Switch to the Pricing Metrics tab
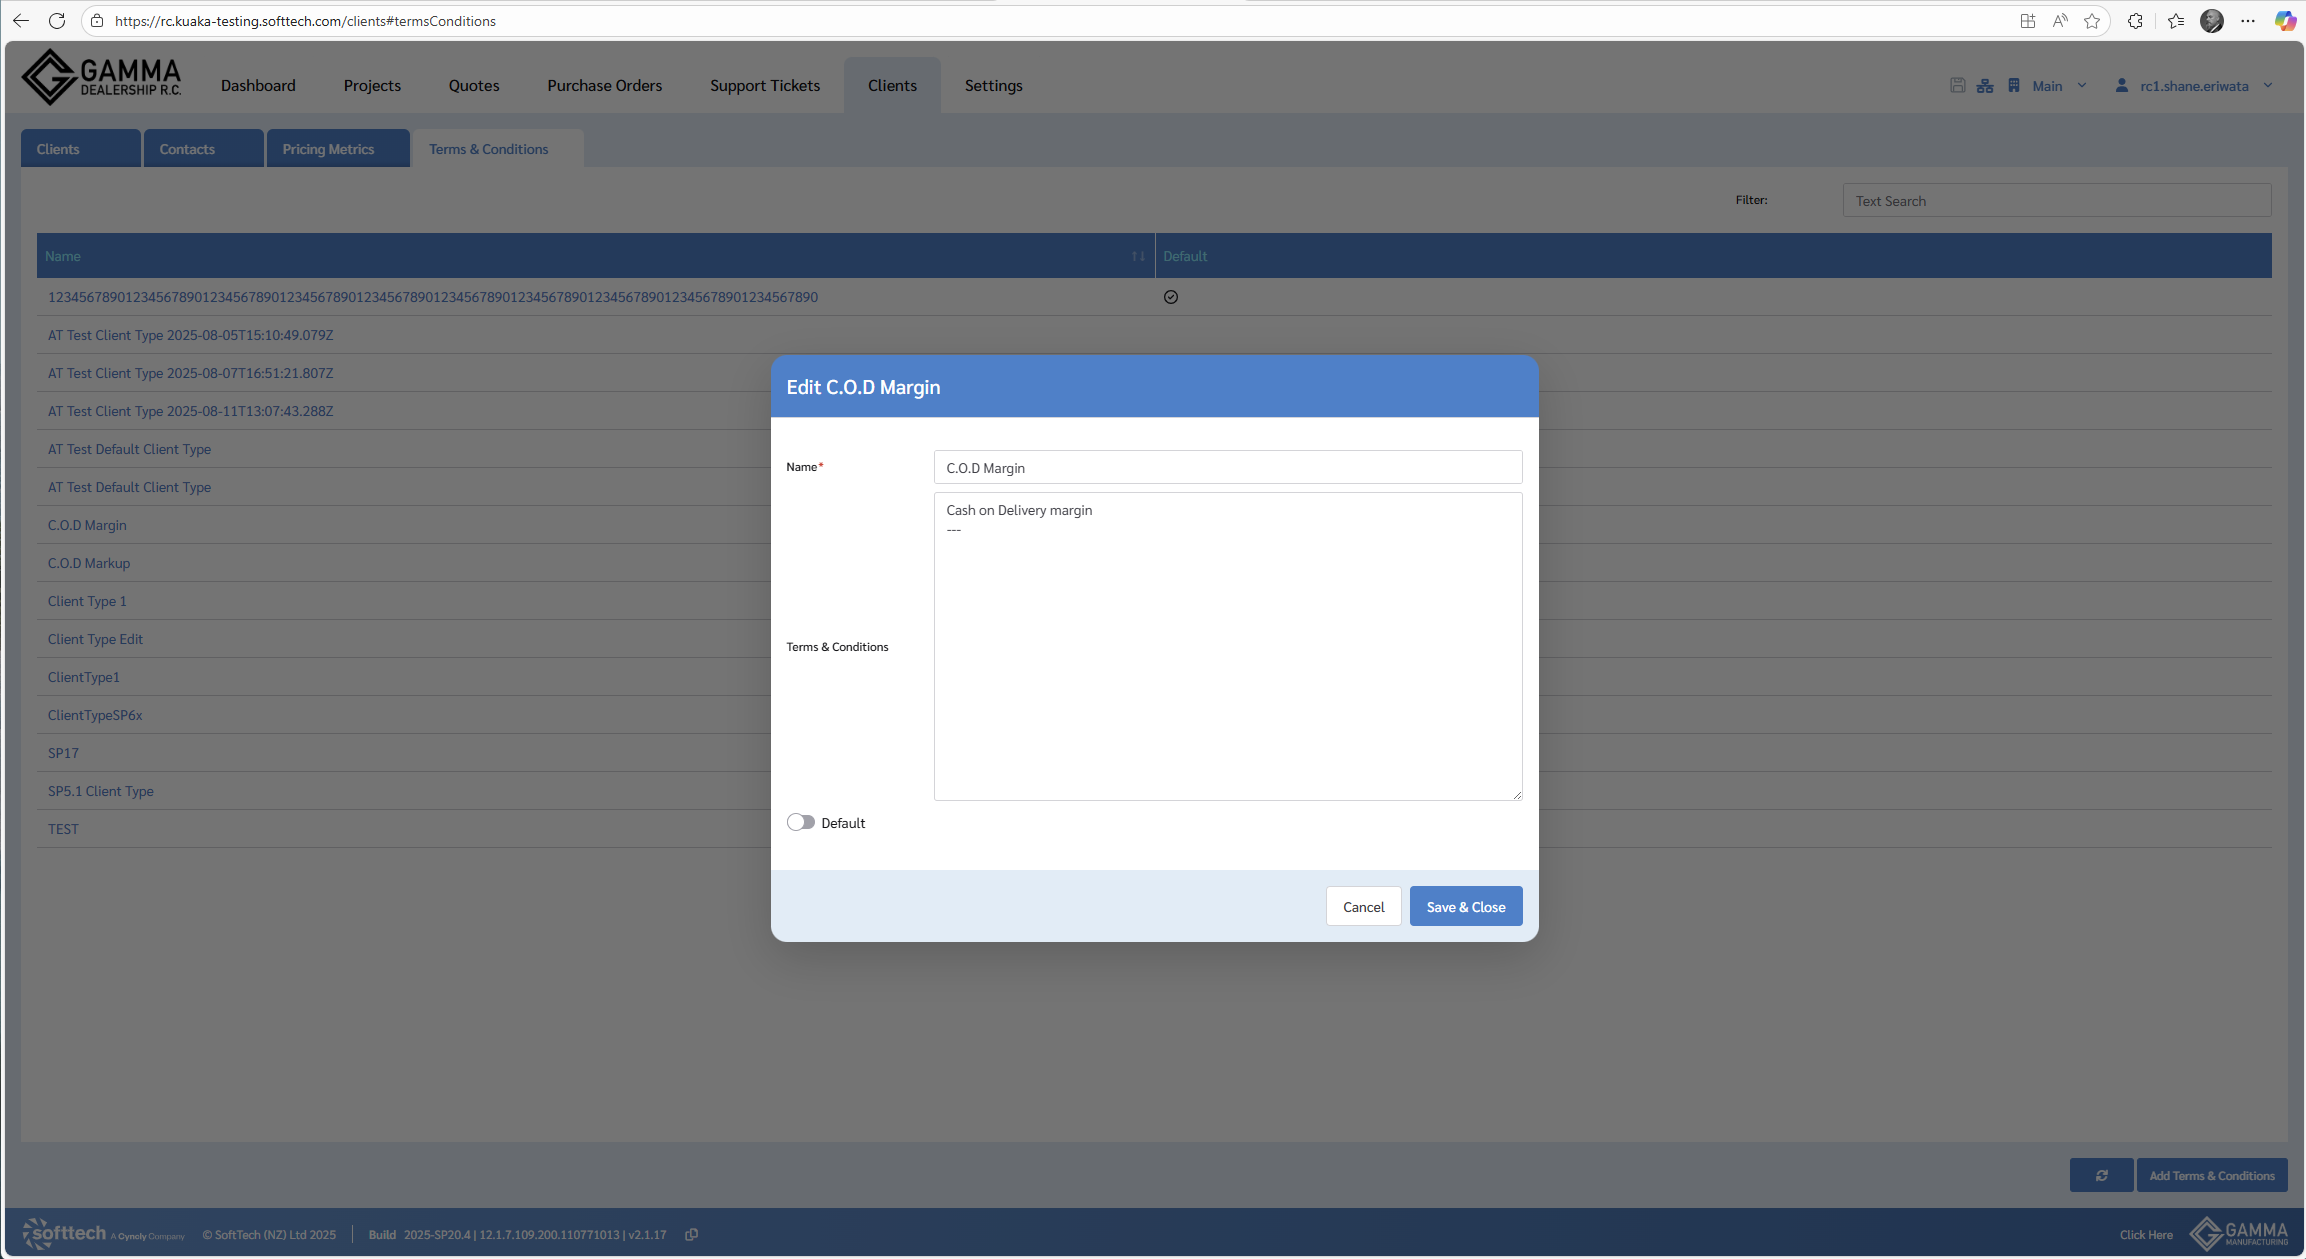 click(328, 149)
